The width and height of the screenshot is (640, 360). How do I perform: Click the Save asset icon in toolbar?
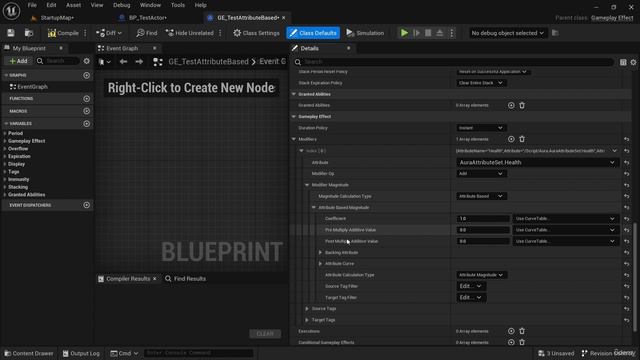[x=11, y=33]
